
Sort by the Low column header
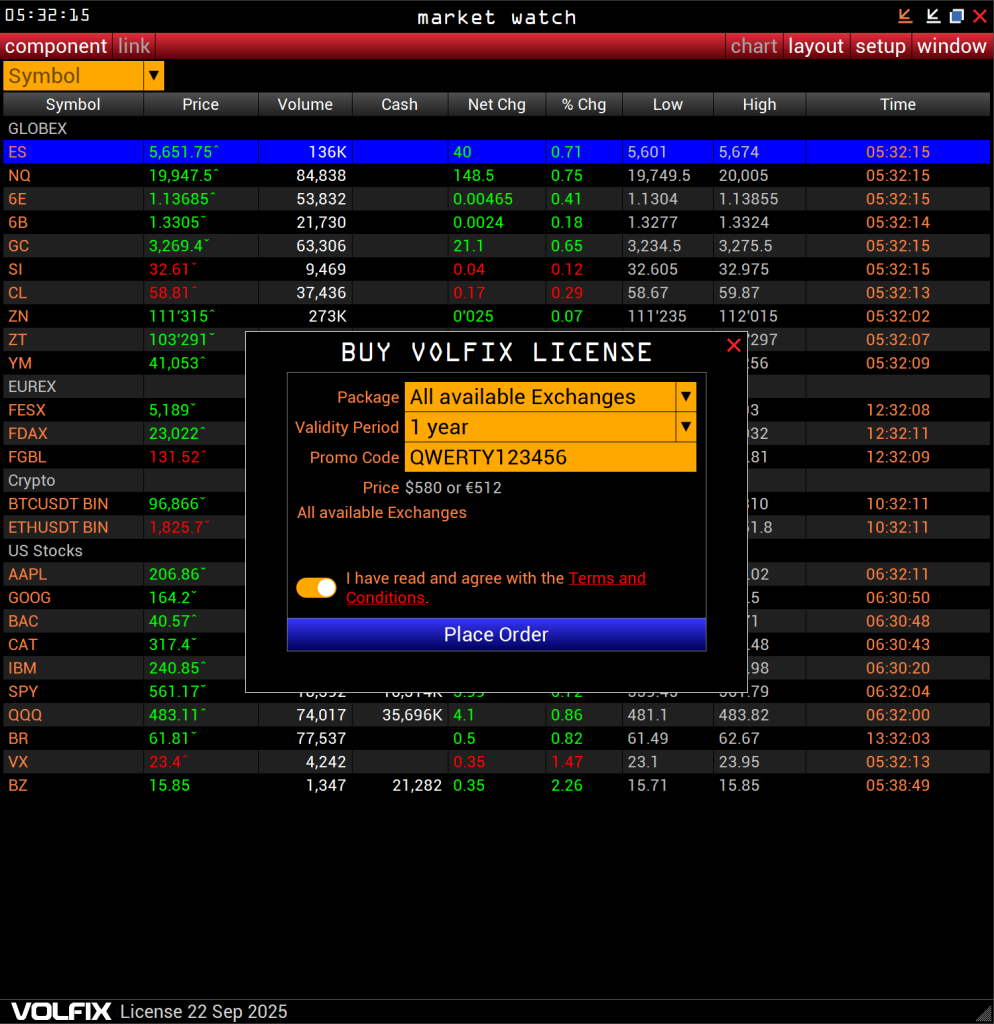point(667,104)
